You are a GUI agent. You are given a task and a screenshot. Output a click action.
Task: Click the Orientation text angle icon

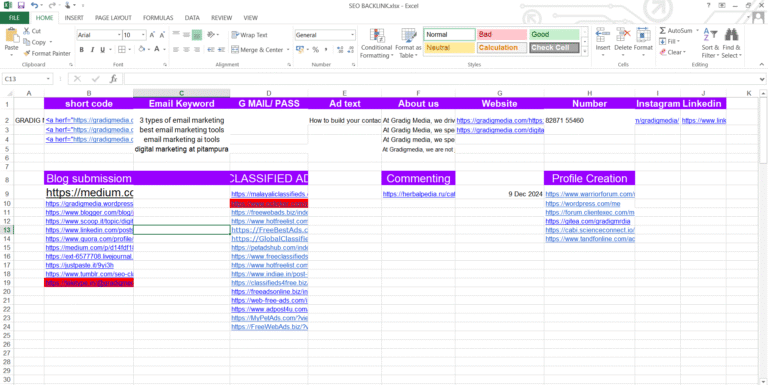pos(211,35)
